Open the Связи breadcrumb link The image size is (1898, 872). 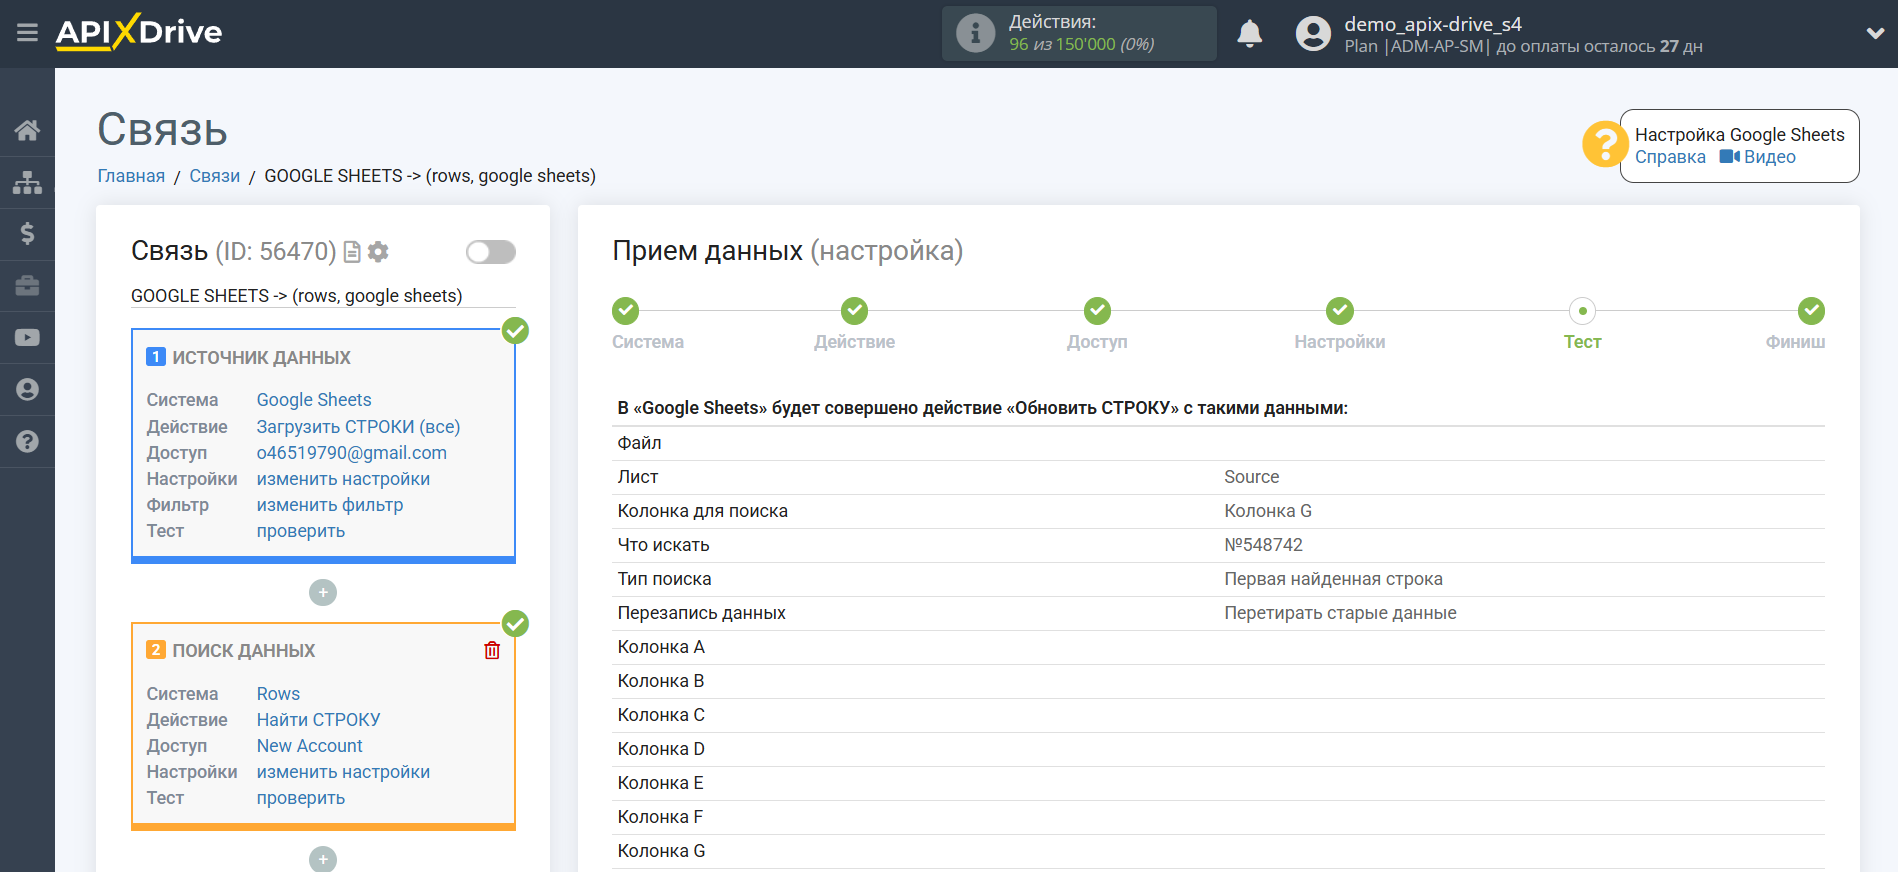[x=214, y=176]
